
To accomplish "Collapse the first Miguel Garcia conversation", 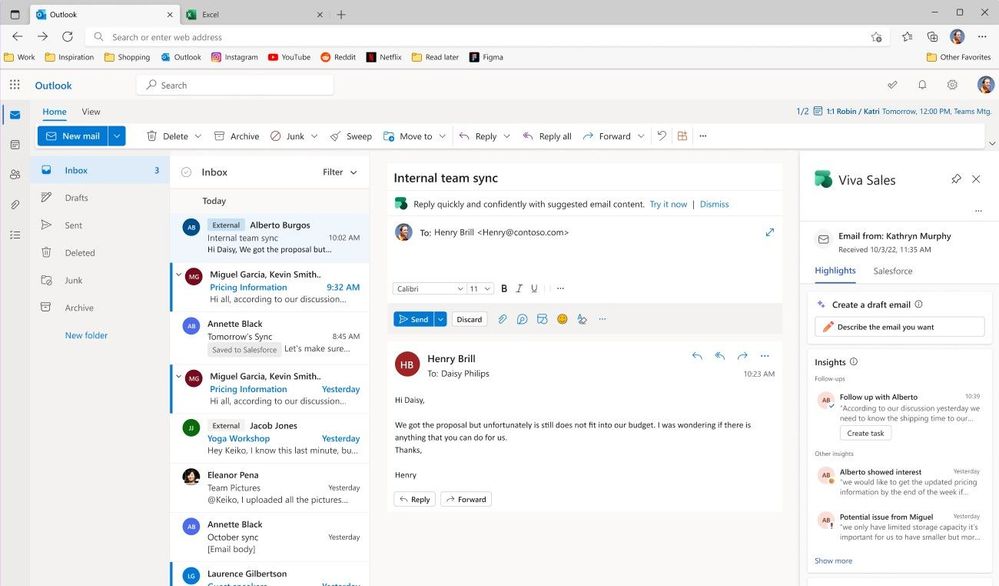I will (x=178, y=275).
